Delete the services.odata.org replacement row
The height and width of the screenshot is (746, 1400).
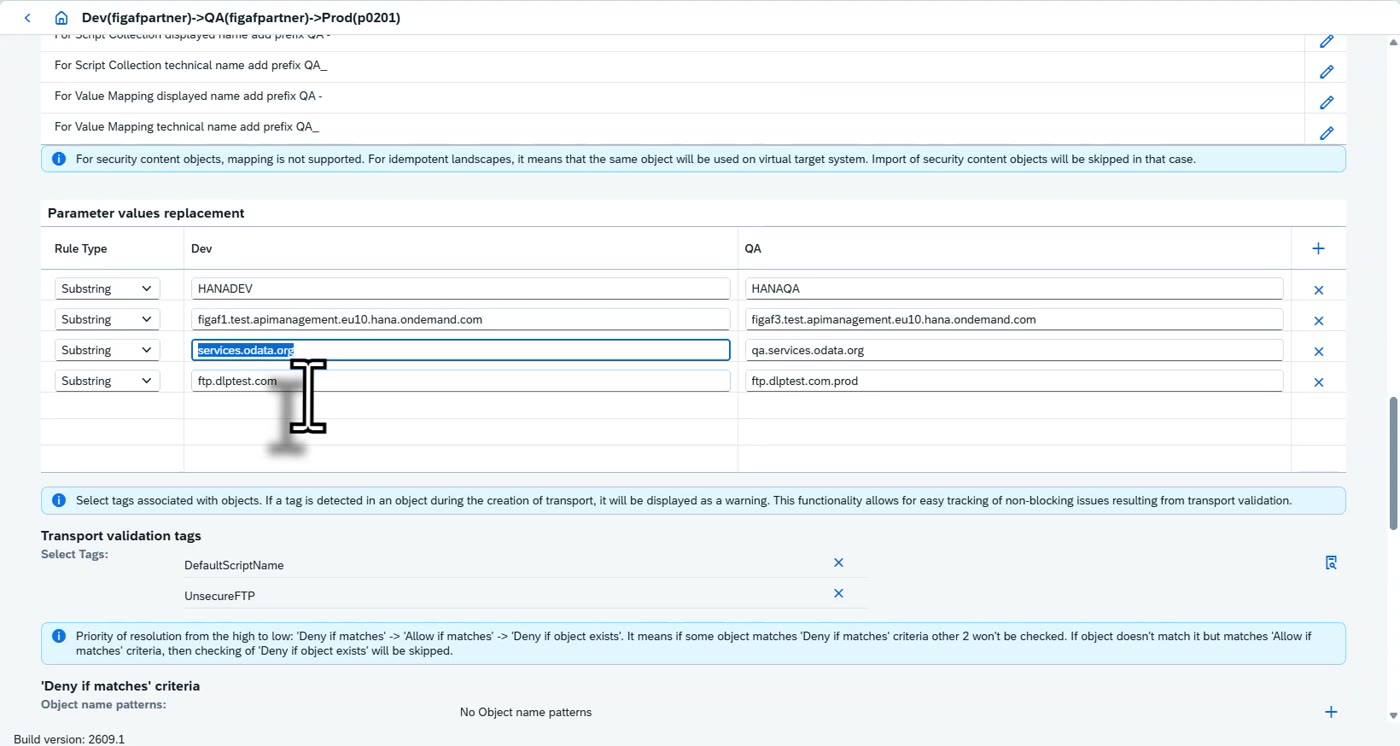click(x=1318, y=352)
